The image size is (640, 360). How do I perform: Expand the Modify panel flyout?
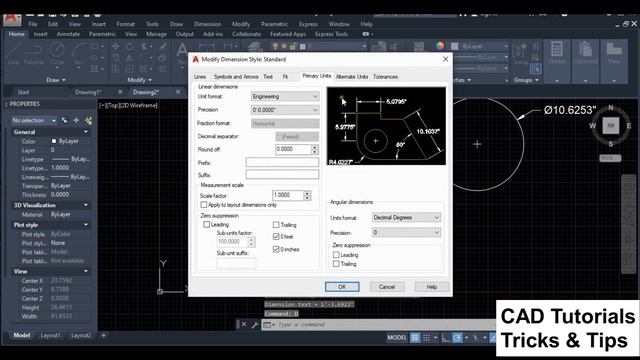coord(140,80)
